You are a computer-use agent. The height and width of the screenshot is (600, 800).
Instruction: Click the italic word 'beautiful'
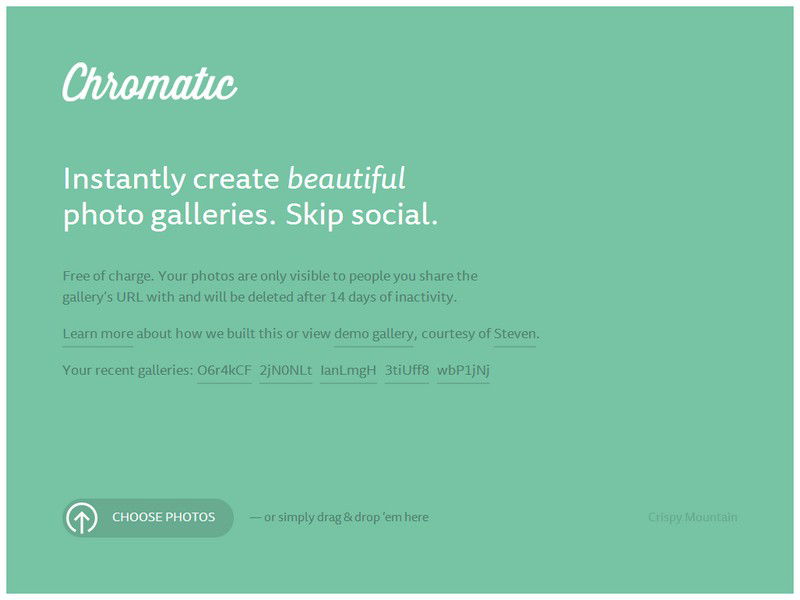346,179
